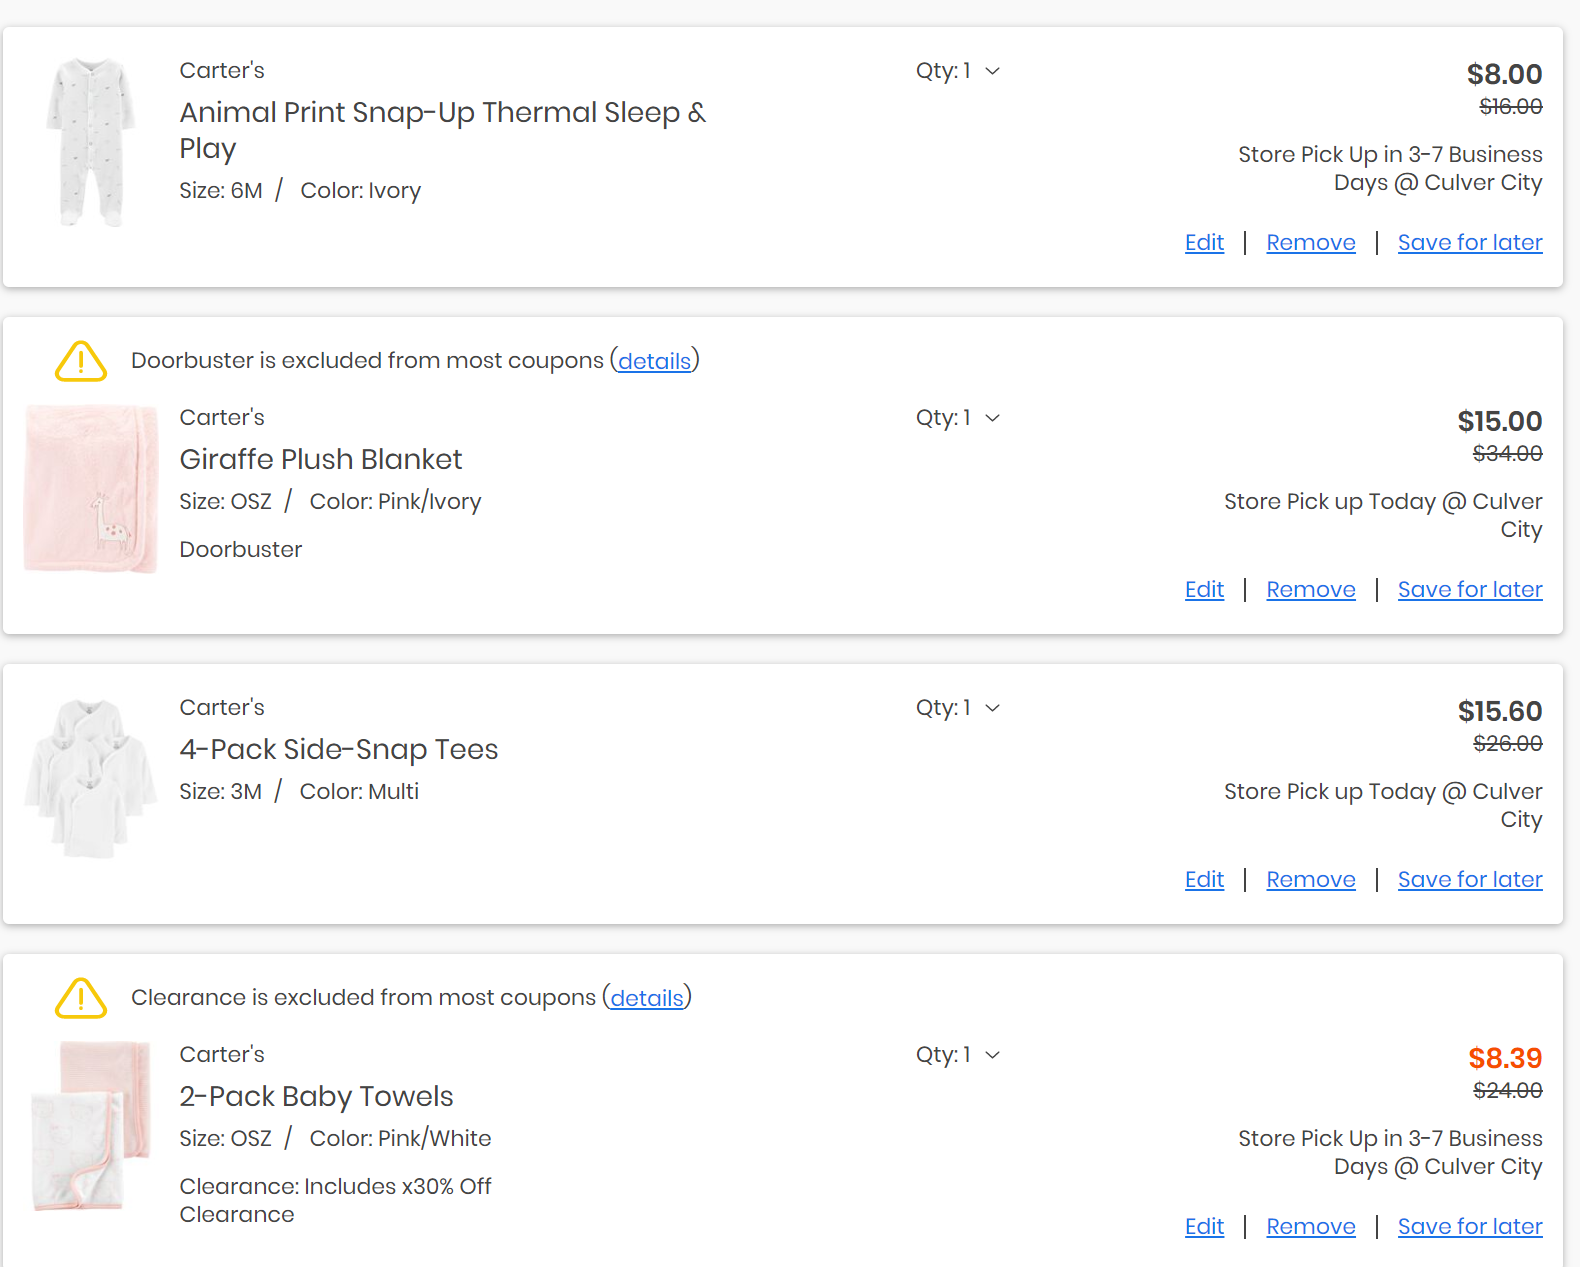Image resolution: width=1580 pixels, height=1267 pixels.
Task: Click the Doorbuster warning triangle icon
Action: 81,361
